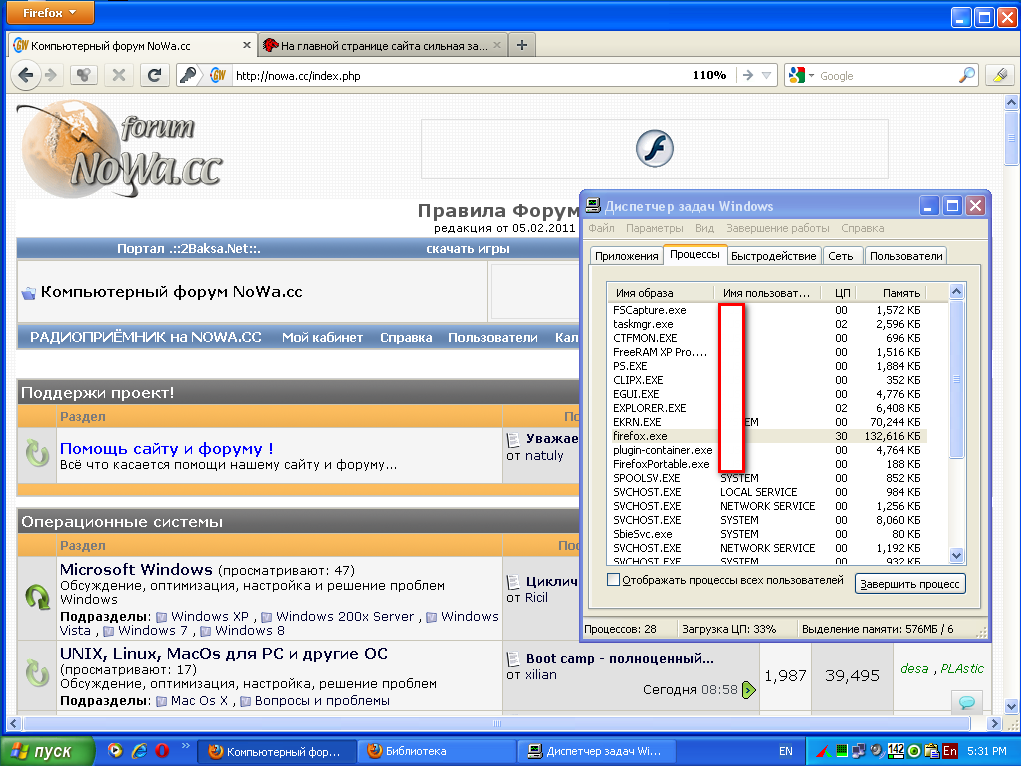Enable Отображать процессы всех пользователей checkbox

coord(613,580)
